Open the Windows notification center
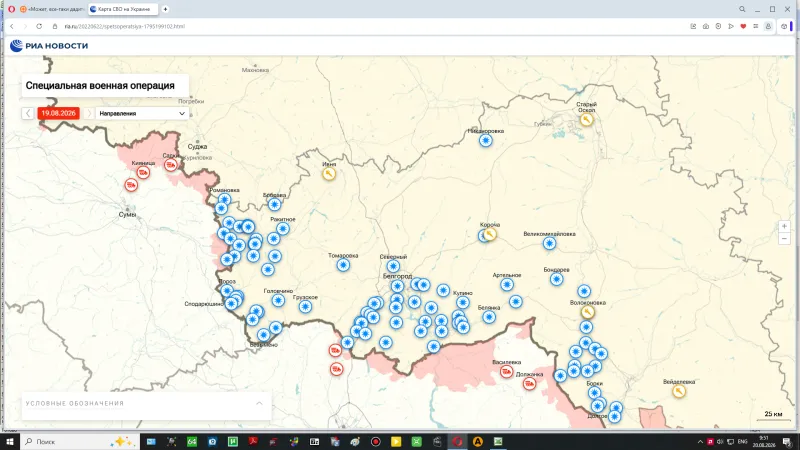 coord(789,441)
